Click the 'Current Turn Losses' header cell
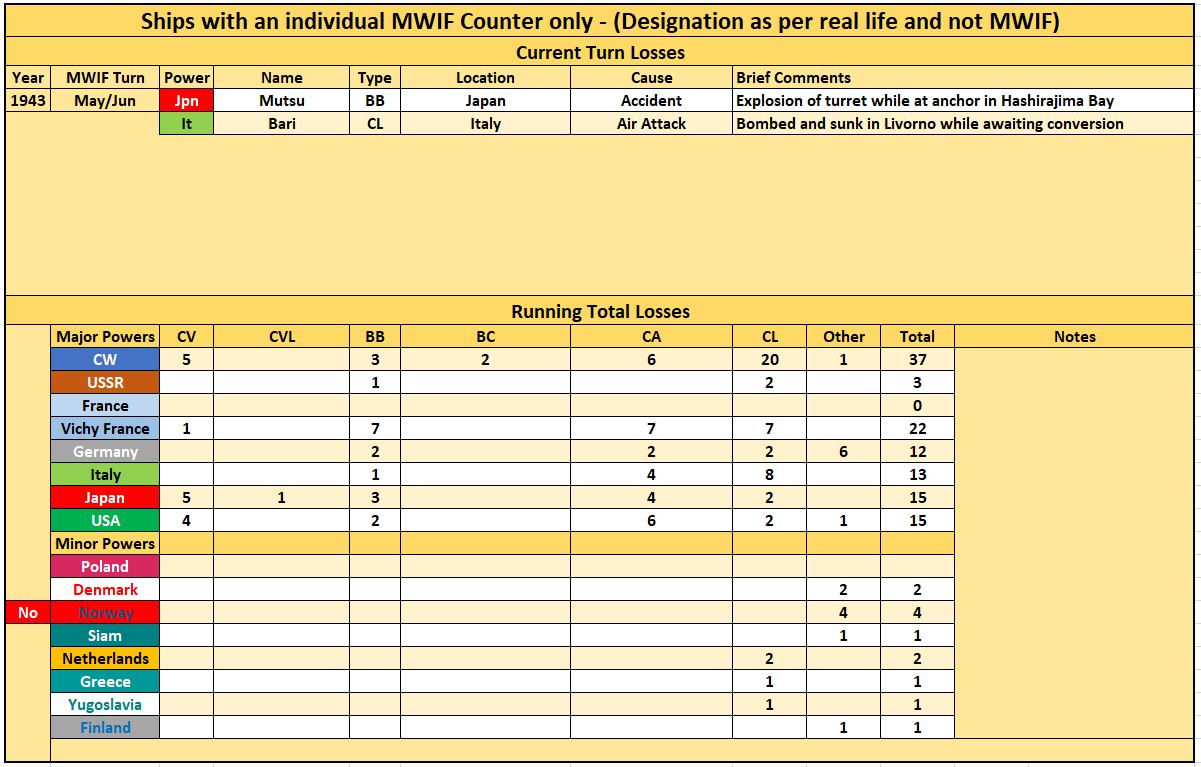Image resolution: width=1201 pixels, height=767 pixels. (x=600, y=52)
